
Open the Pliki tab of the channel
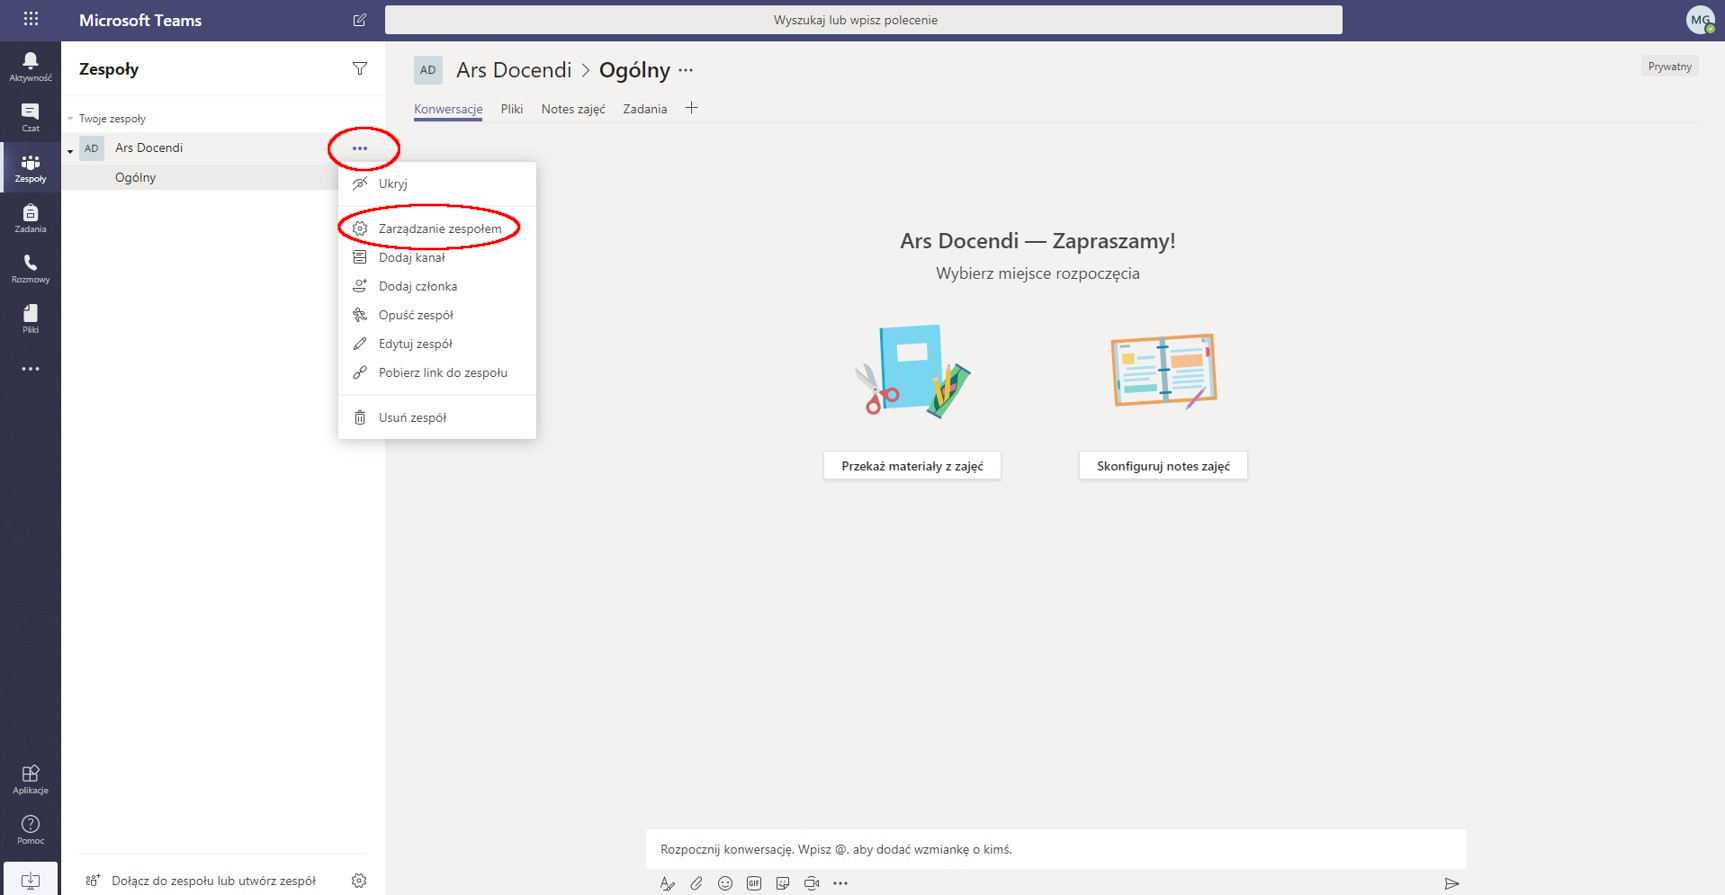pyautogui.click(x=512, y=109)
